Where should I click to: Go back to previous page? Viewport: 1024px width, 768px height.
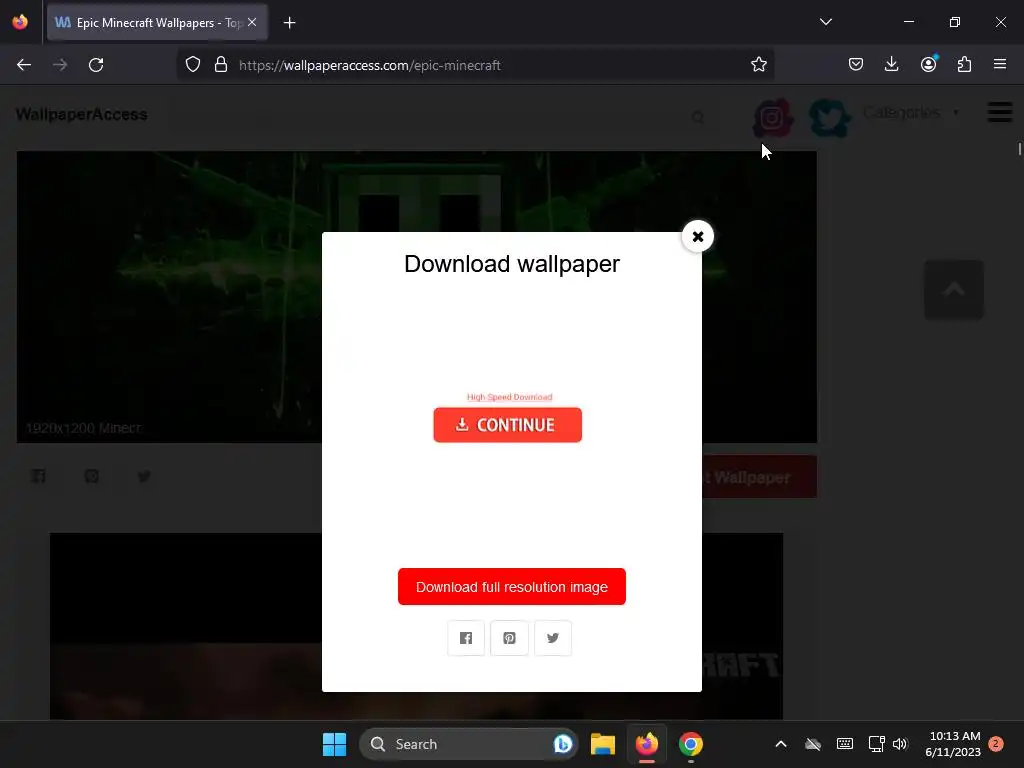tap(24, 65)
